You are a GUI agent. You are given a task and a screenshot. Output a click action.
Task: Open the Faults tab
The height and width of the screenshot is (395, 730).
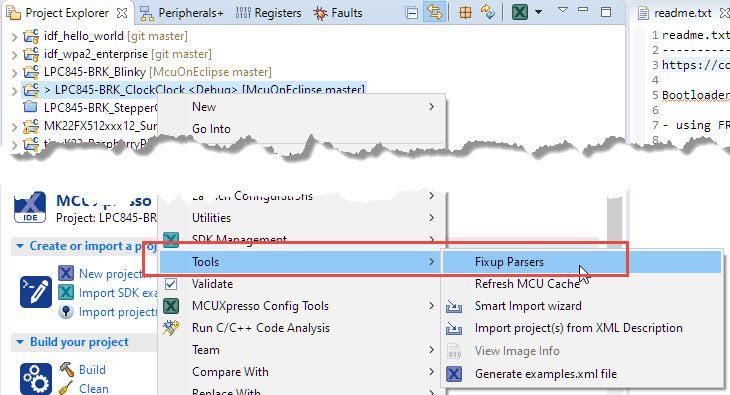(x=338, y=13)
